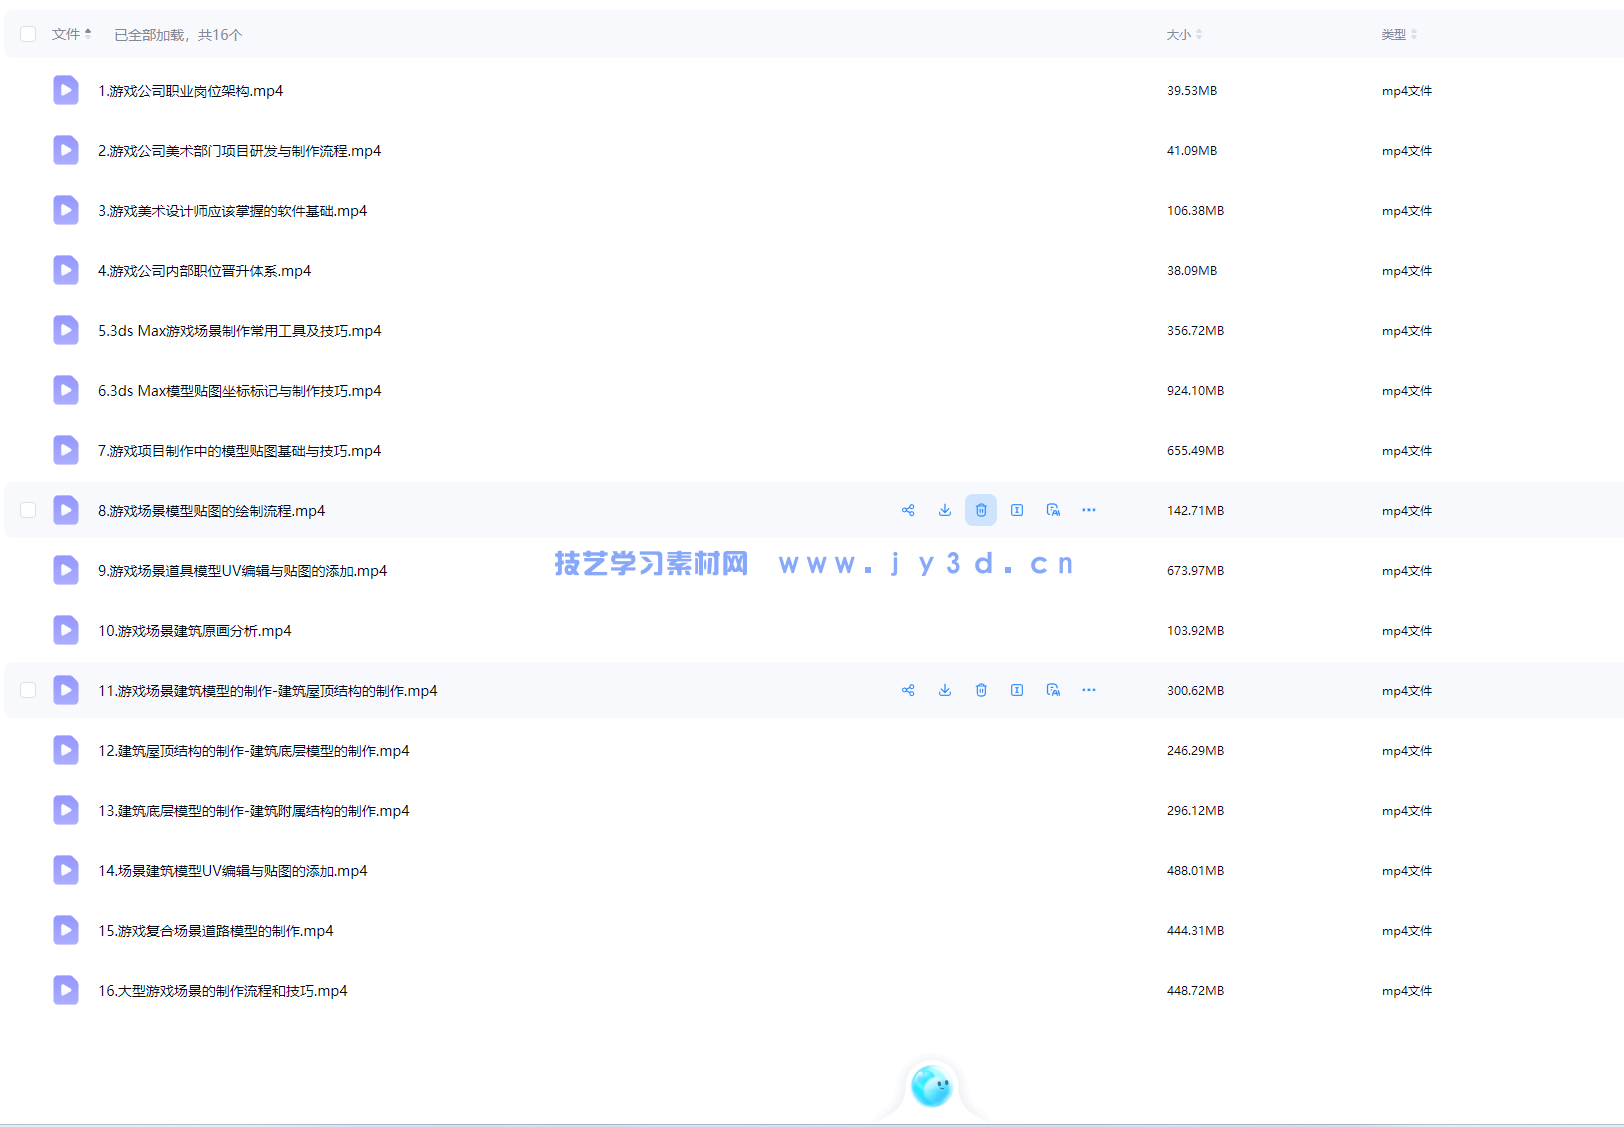The width and height of the screenshot is (1624, 1127).
Task: Open 1.游戏公司职业岗位架构.mp4 file name
Action: (190, 91)
